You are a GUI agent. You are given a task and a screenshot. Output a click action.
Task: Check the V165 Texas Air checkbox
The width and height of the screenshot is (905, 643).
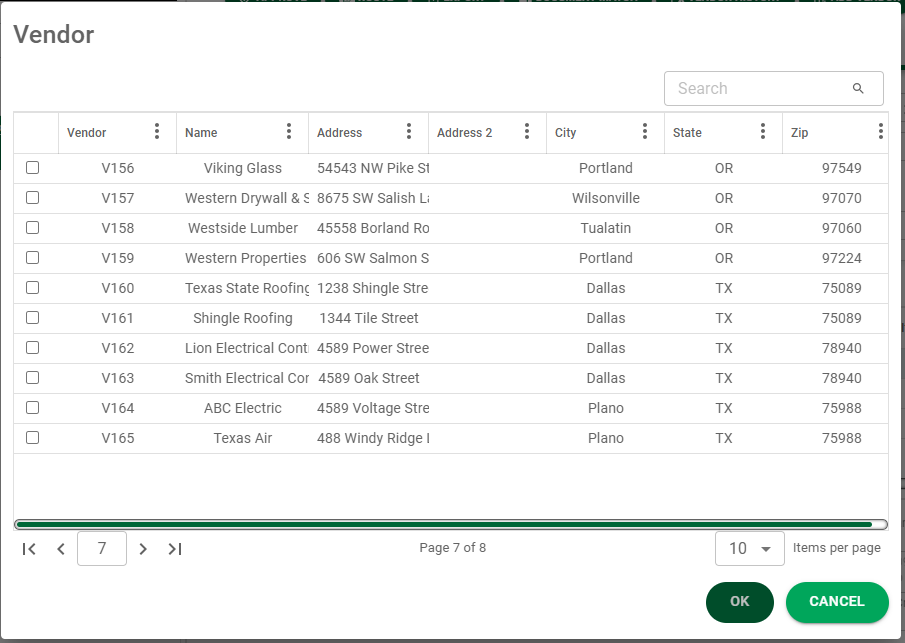point(32,438)
